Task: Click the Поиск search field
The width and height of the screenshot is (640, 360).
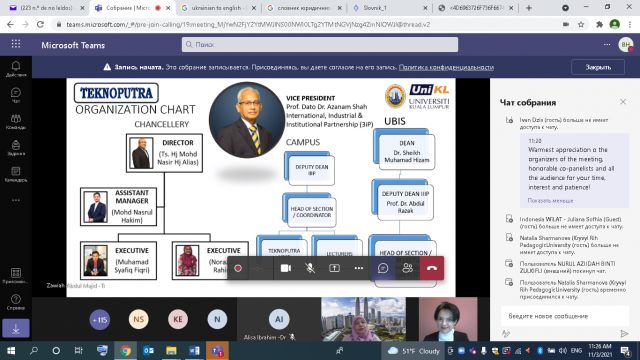Action: (320, 44)
